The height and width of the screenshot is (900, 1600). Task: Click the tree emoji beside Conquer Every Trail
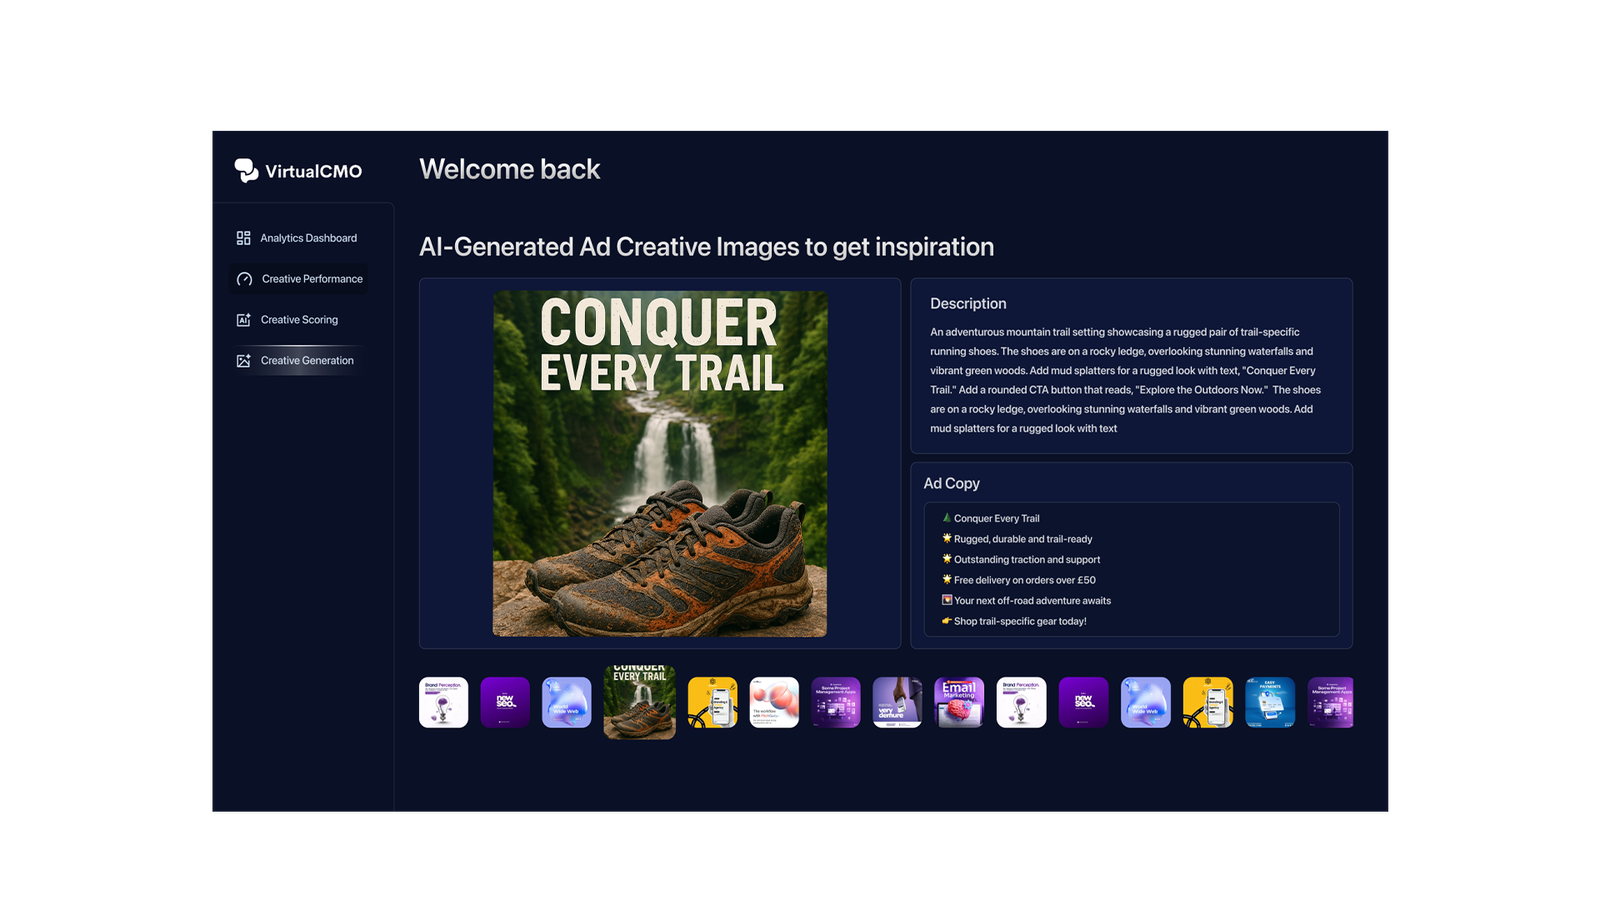(x=946, y=518)
